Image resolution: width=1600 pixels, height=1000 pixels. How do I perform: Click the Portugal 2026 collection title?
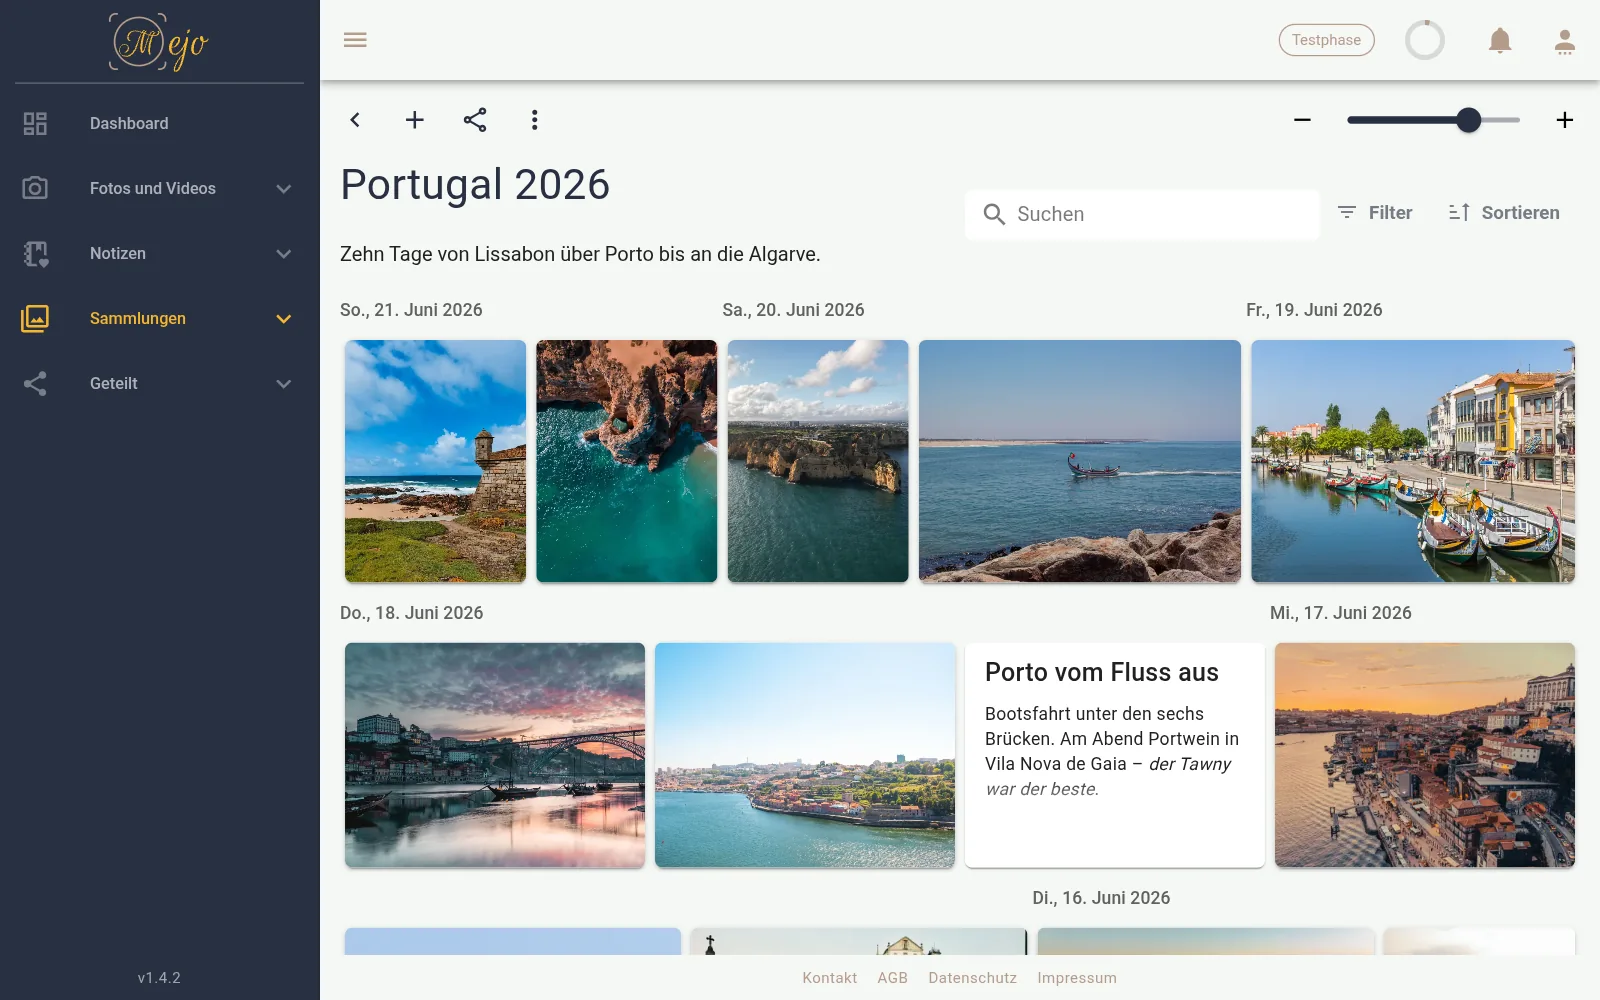(475, 185)
